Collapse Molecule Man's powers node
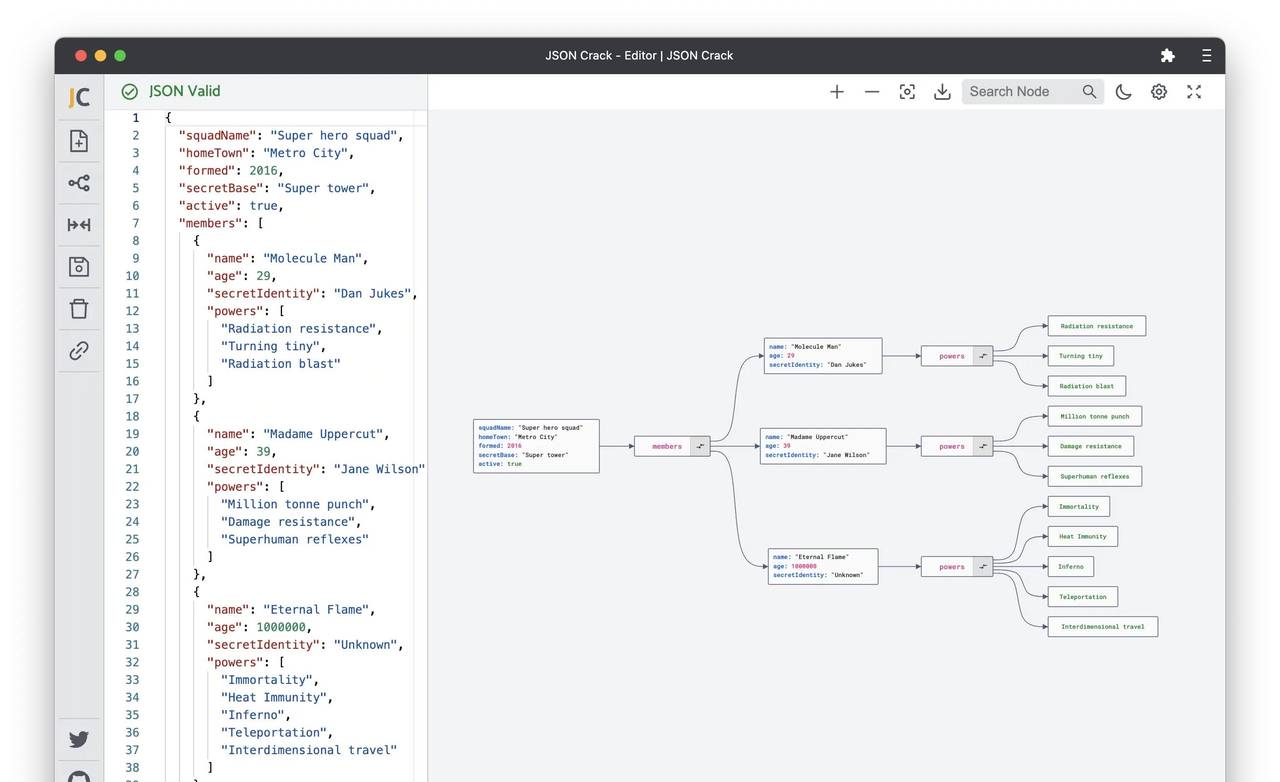Screen dimensions: 1280x782 (x=983, y=356)
